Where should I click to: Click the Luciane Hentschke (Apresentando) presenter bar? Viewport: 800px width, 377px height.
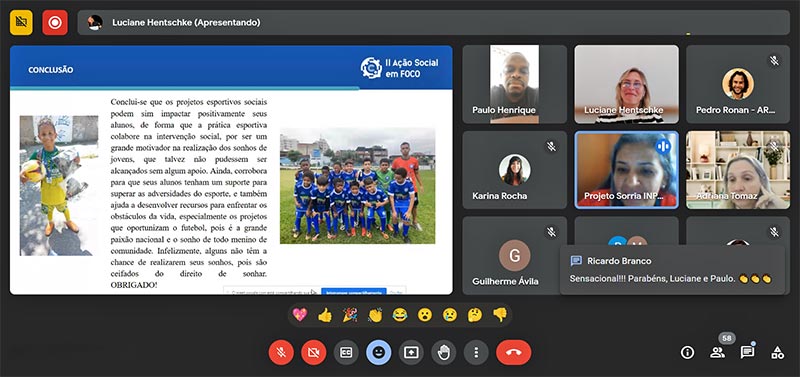click(434, 22)
